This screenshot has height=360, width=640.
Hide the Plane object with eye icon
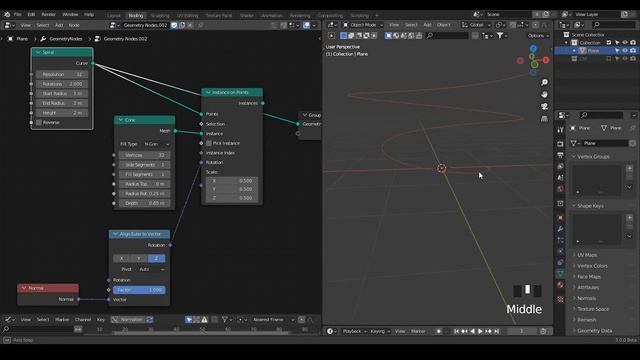click(x=625, y=51)
